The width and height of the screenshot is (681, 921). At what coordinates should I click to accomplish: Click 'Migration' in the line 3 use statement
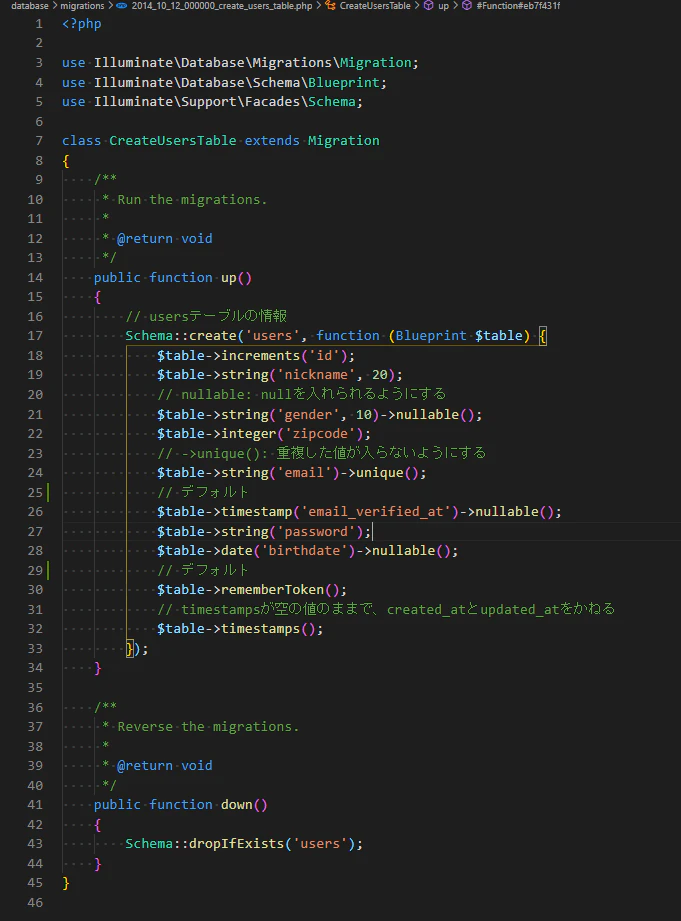375,62
